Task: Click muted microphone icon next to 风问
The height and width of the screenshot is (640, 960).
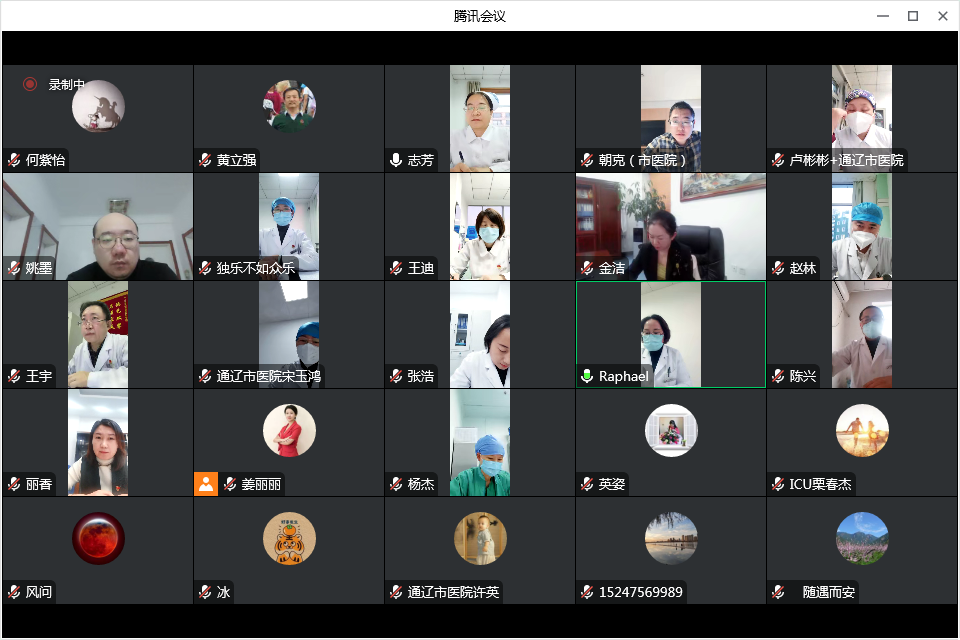Action: (14, 592)
